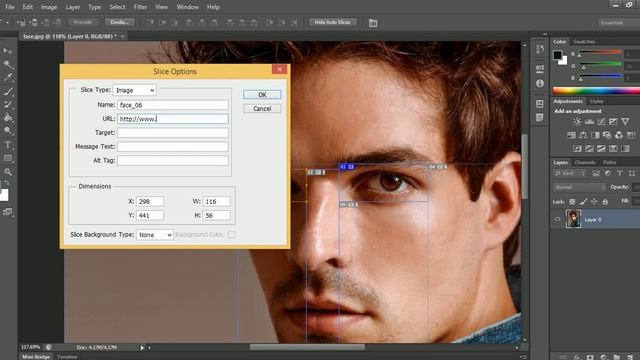Add a Color Balance adjustment
Image resolution: width=640 pixels, height=360 pixels.
[x=583, y=135]
